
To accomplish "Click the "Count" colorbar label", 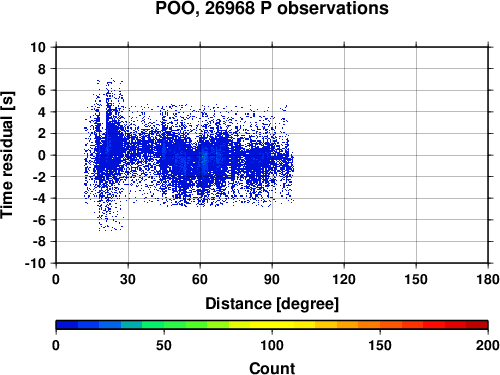I will 272,368.
